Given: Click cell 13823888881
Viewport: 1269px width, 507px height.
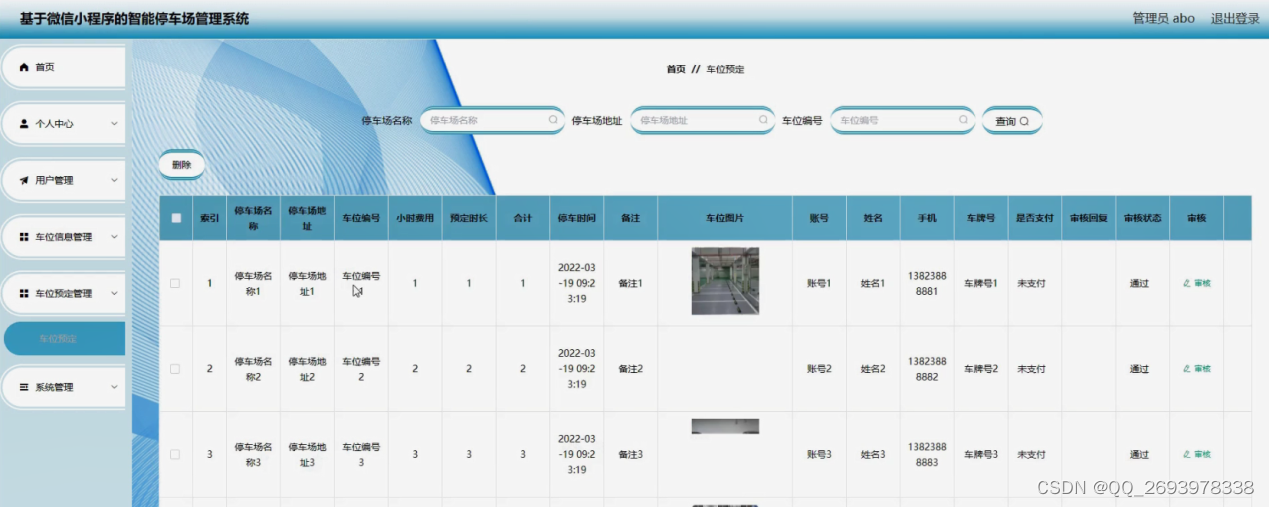Looking at the screenshot, I should 927,283.
